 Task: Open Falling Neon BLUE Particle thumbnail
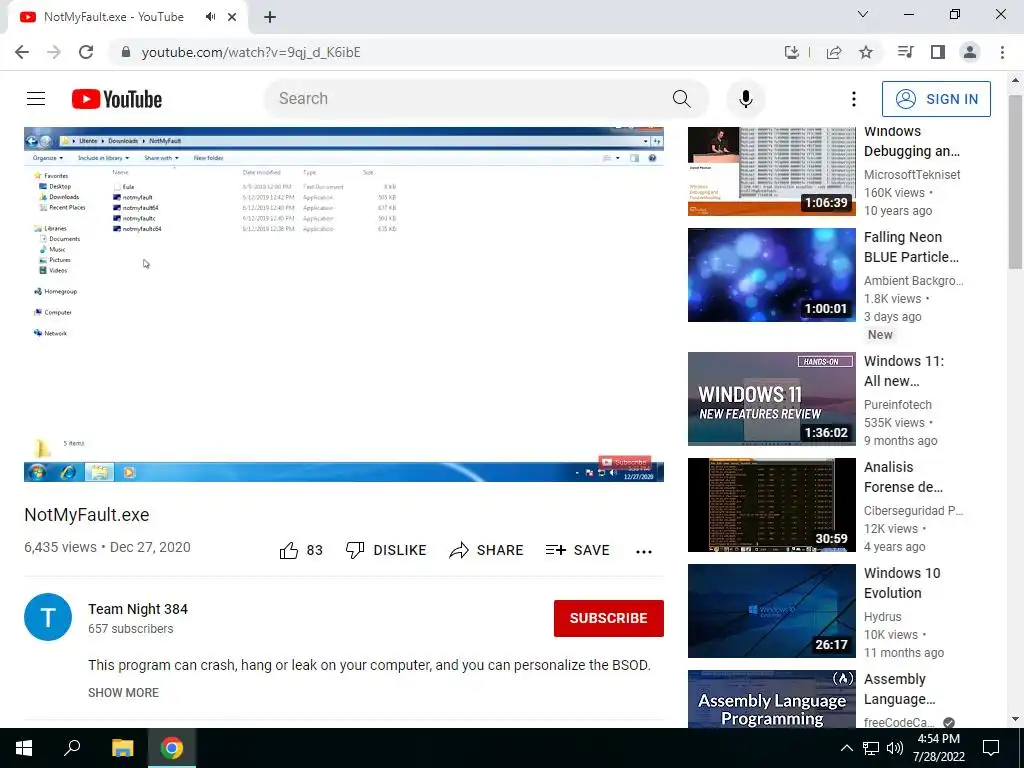[x=771, y=275]
